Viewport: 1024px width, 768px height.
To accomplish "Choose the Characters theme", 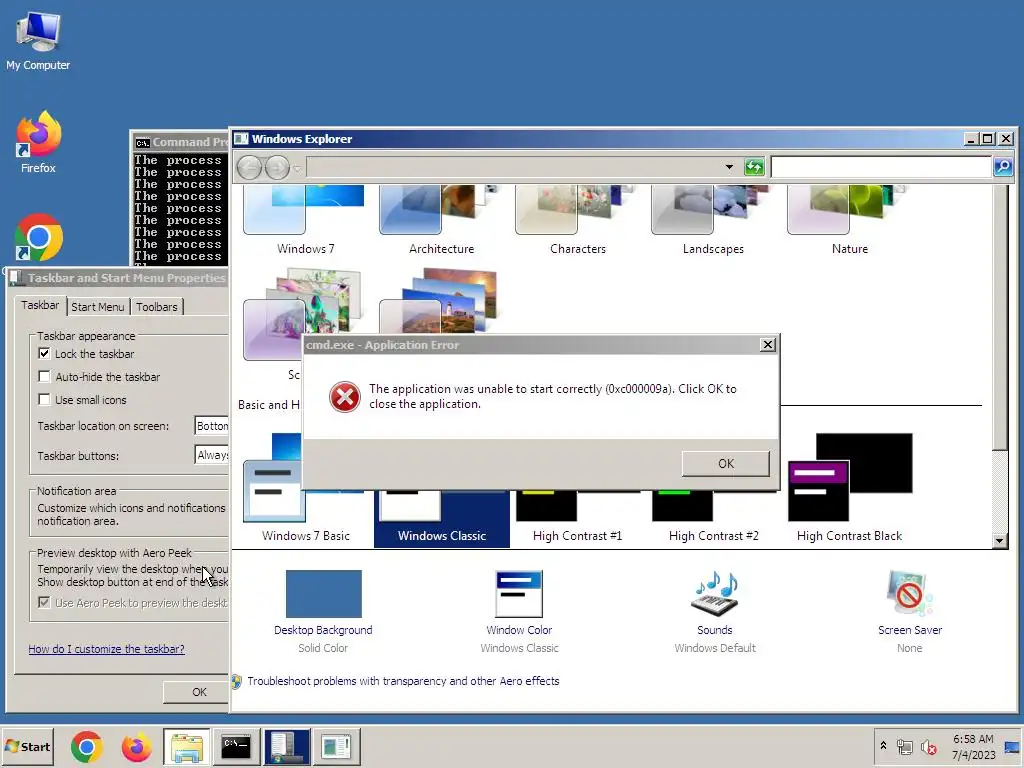I will (x=577, y=220).
